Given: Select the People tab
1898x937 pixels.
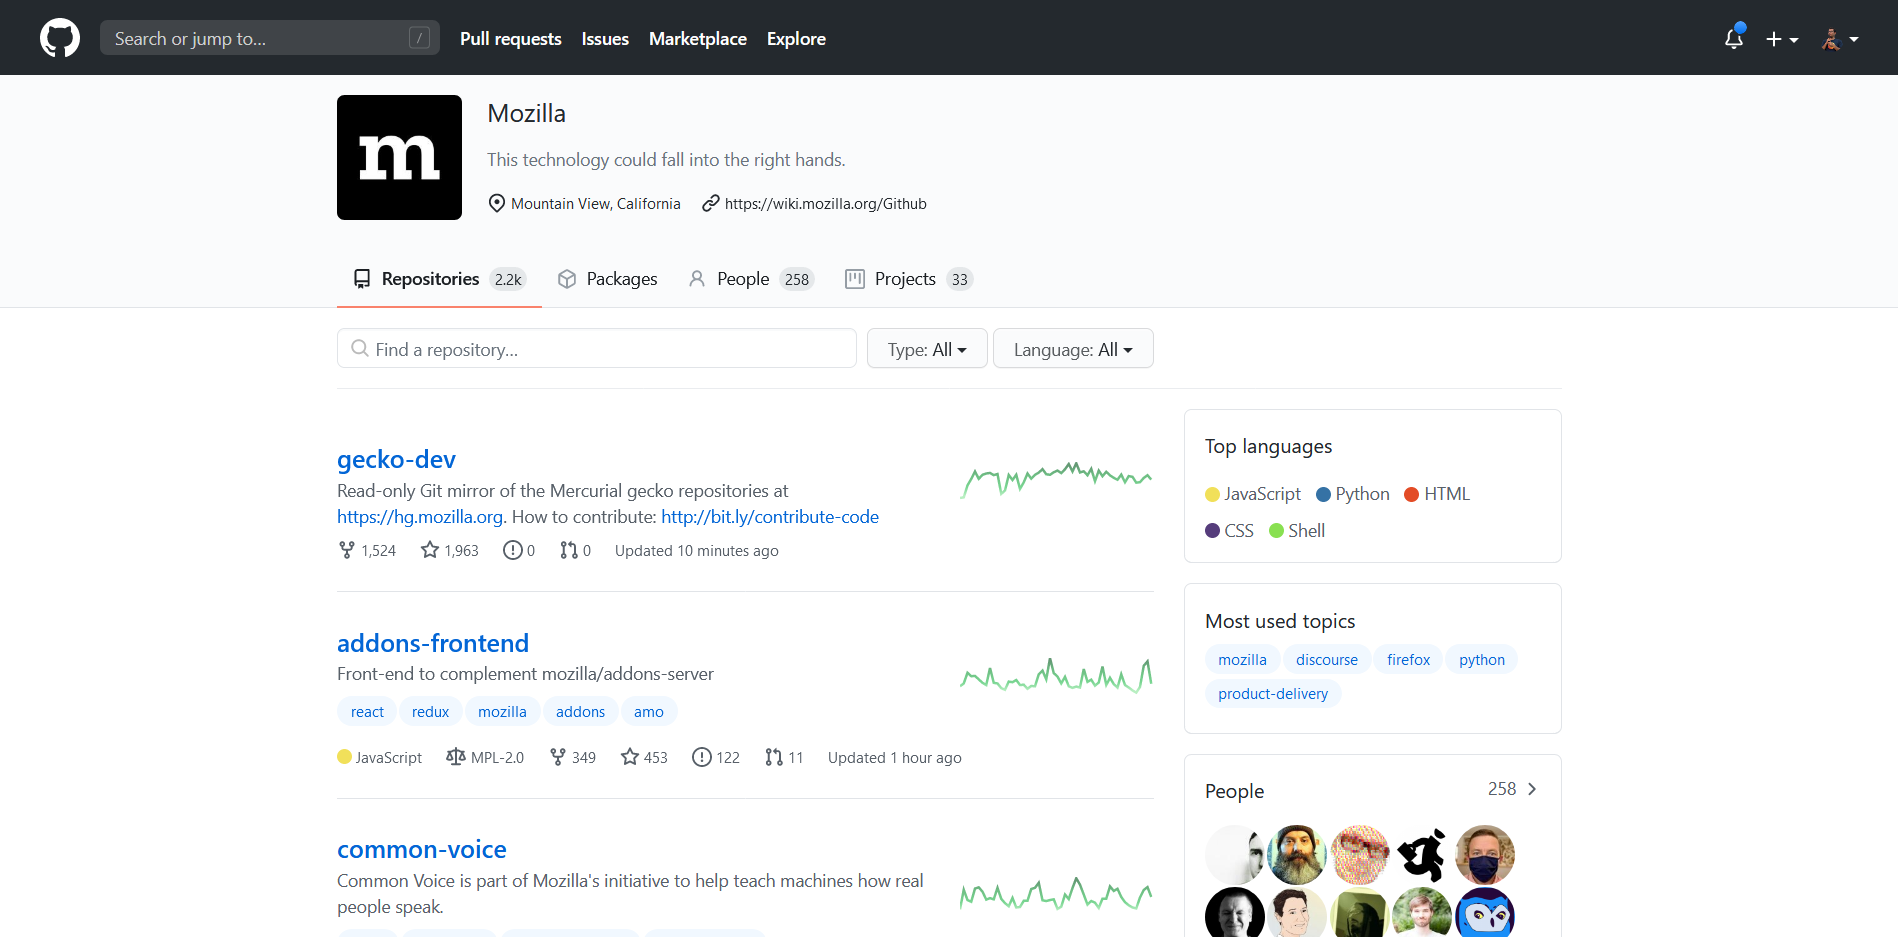Looking at the screenshot, I should pos(751,279).
